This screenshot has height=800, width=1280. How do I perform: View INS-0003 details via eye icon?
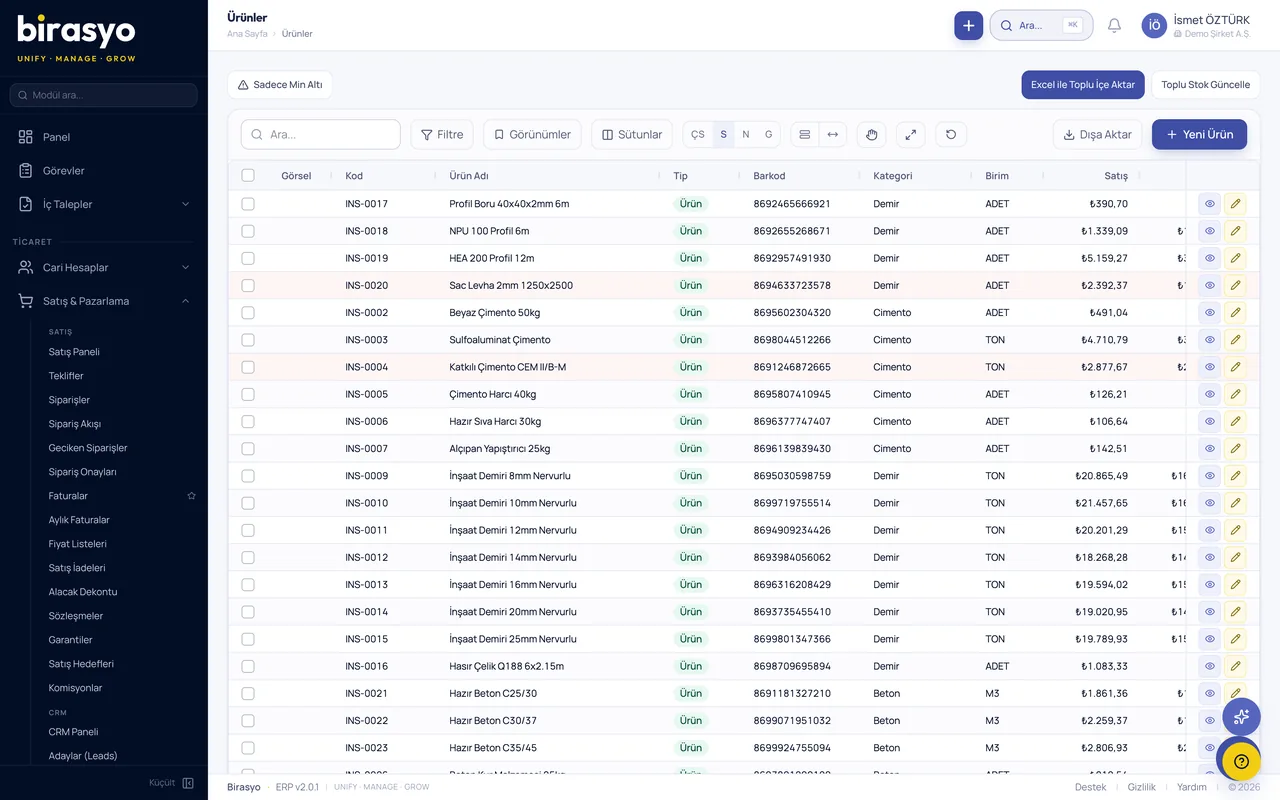point(1209,340)
